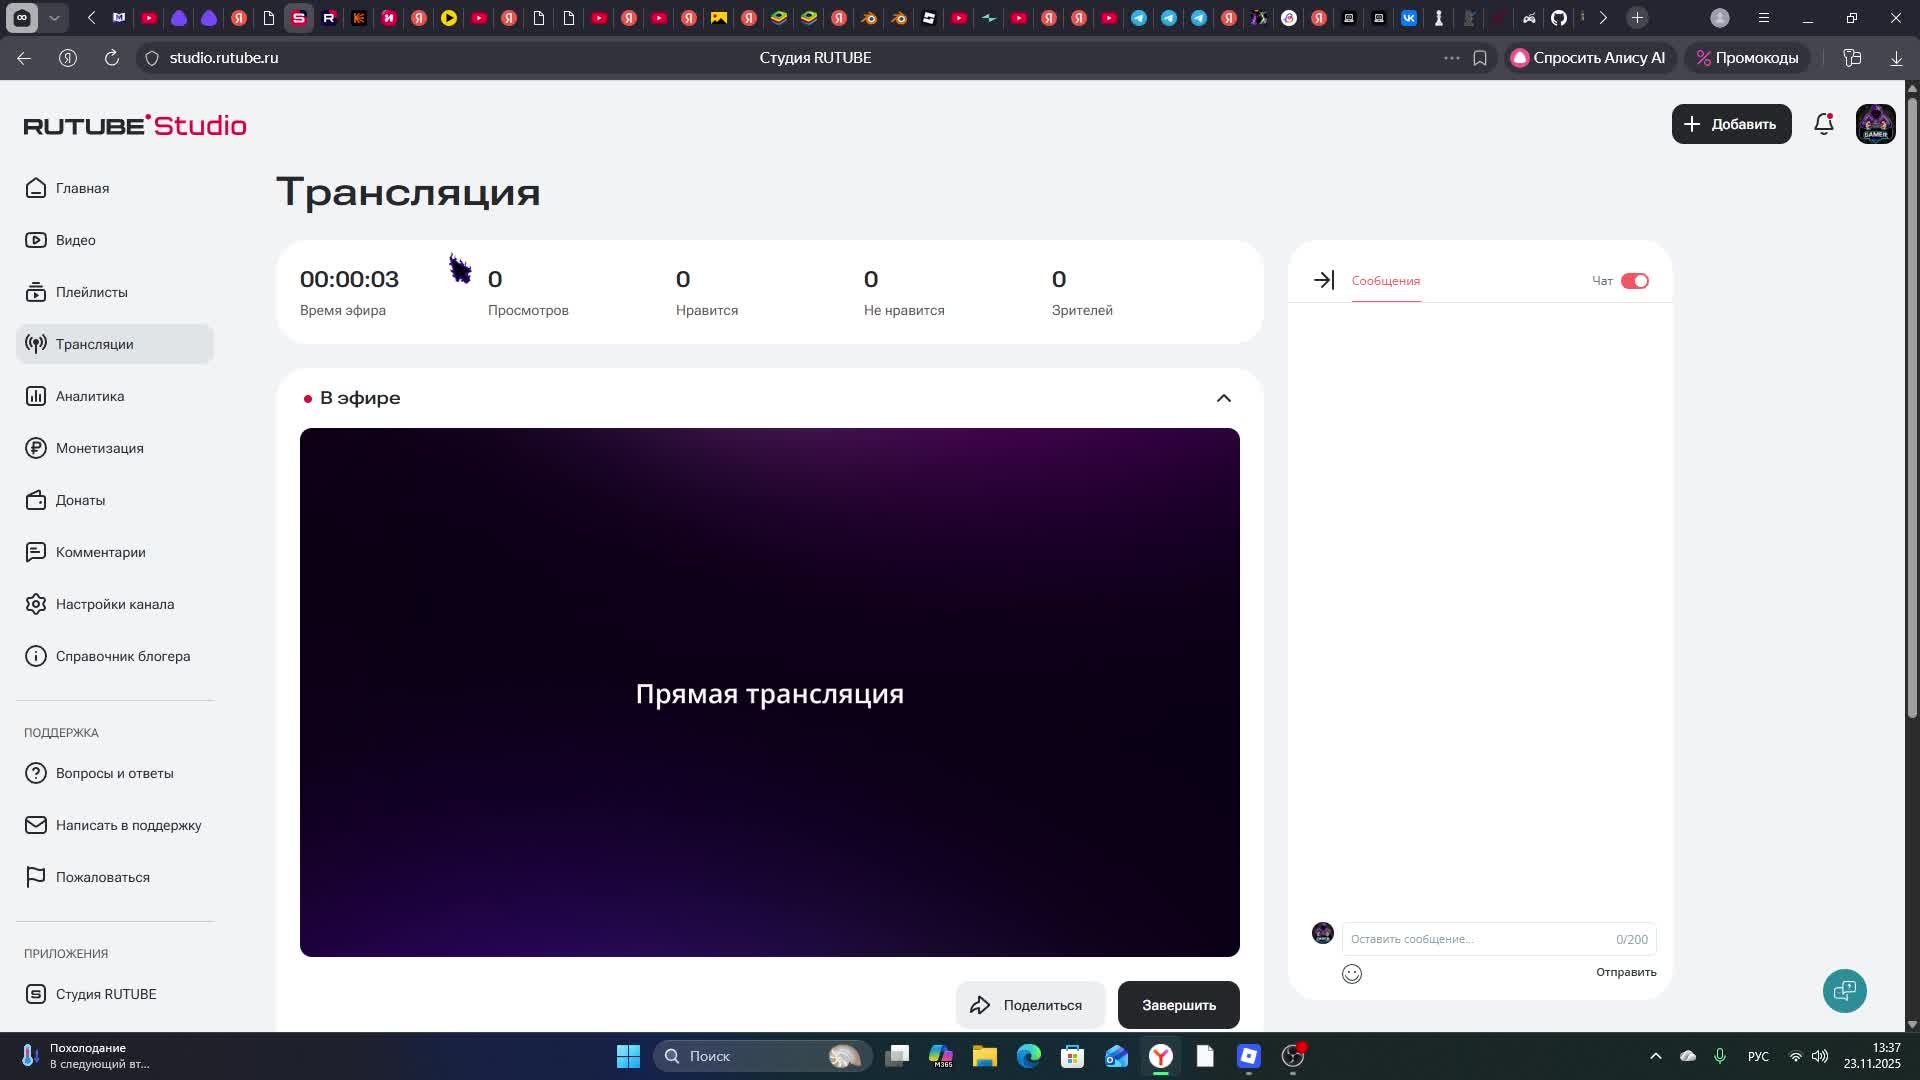The width and height of the screenshot is (1920, 1080).
Task: Disable the Чат toggle switch
Action: tap(1634, 281)
